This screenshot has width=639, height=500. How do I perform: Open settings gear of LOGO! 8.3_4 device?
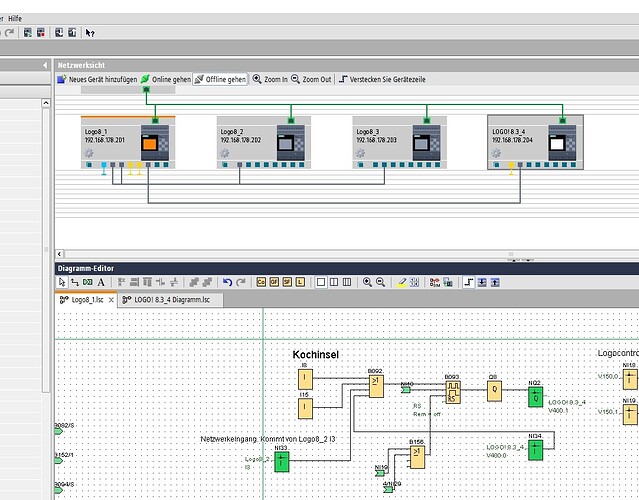pos(496,153)
